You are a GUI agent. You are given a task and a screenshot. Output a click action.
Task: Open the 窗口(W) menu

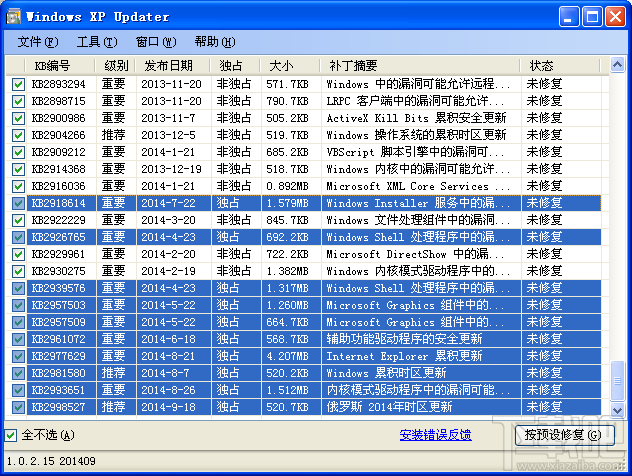tap(156, 42)
